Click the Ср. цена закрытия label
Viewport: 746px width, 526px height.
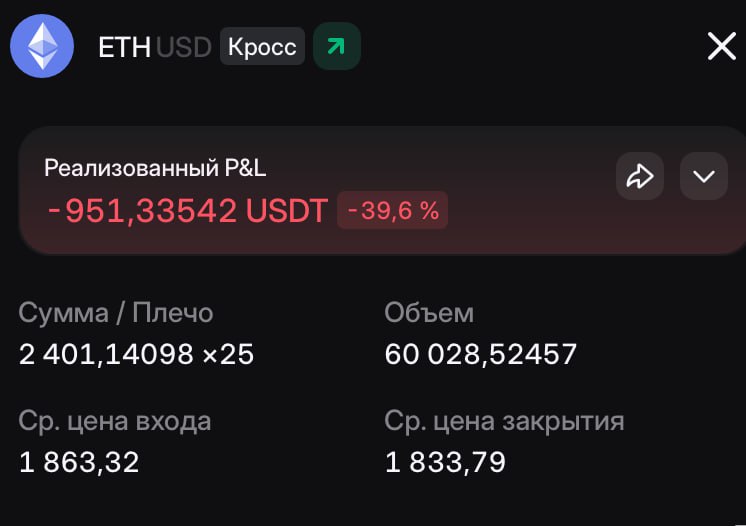(x=504, y=421)
